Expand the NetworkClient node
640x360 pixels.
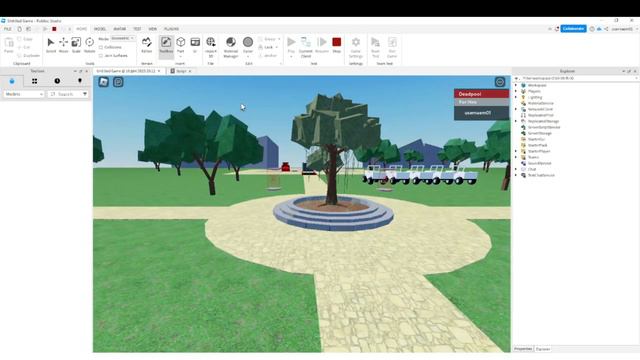pos(516,109)
